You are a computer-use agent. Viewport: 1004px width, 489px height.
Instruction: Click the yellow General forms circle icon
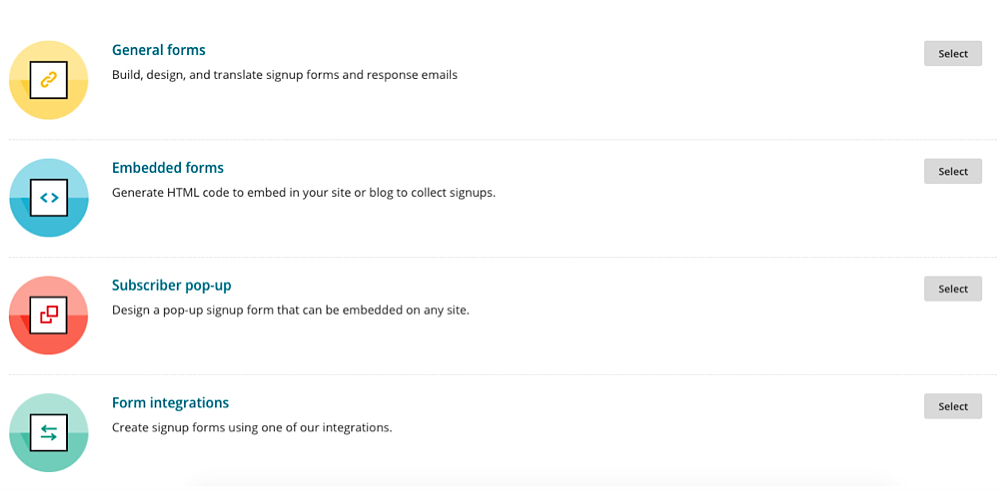[x=49, y=80]
